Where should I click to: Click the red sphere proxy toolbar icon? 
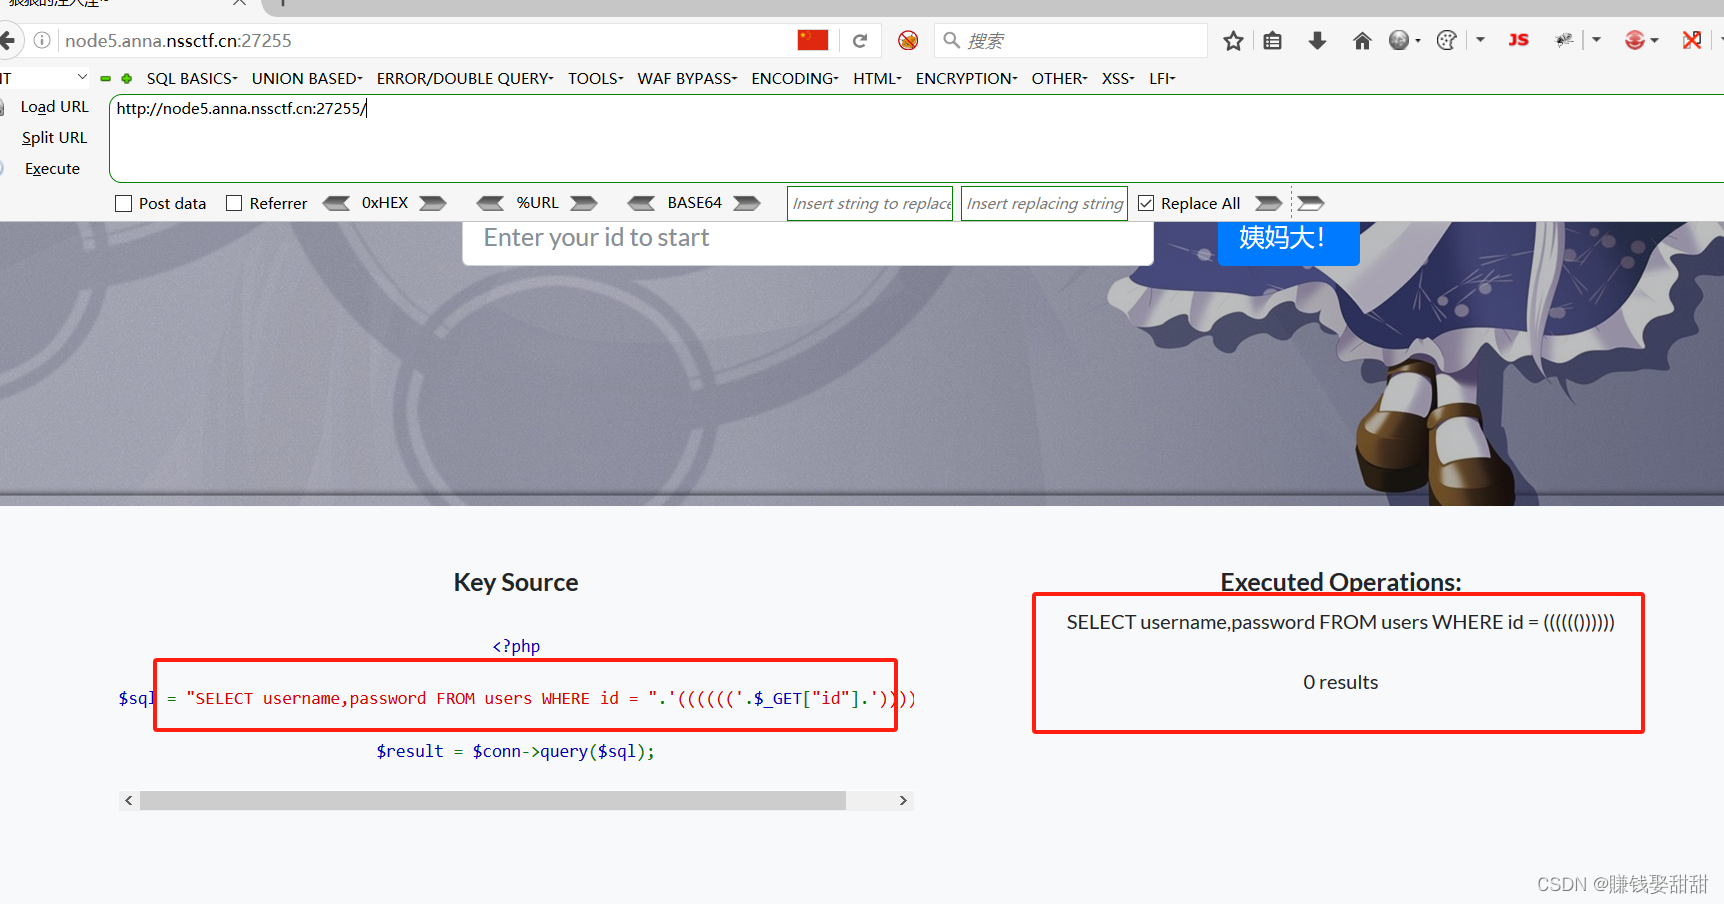click(x=1635, y=40)
